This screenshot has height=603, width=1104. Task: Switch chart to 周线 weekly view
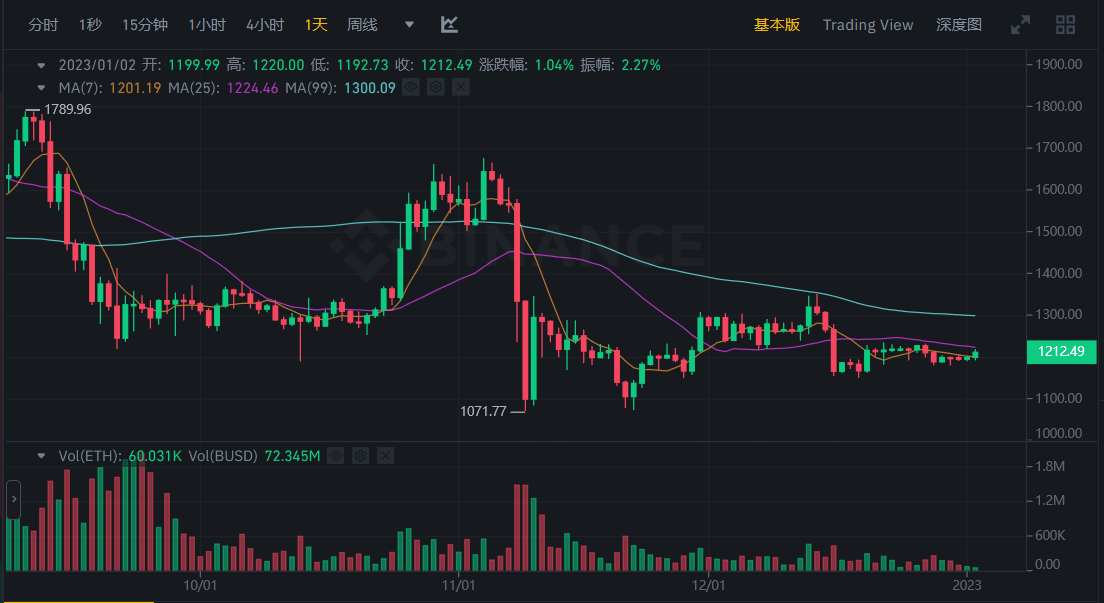[361, 24]
